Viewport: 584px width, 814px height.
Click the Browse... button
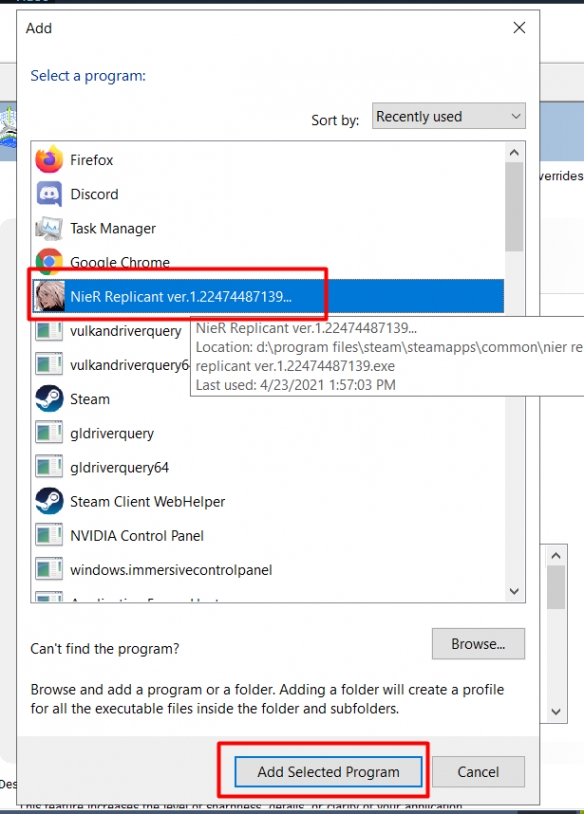478,644
